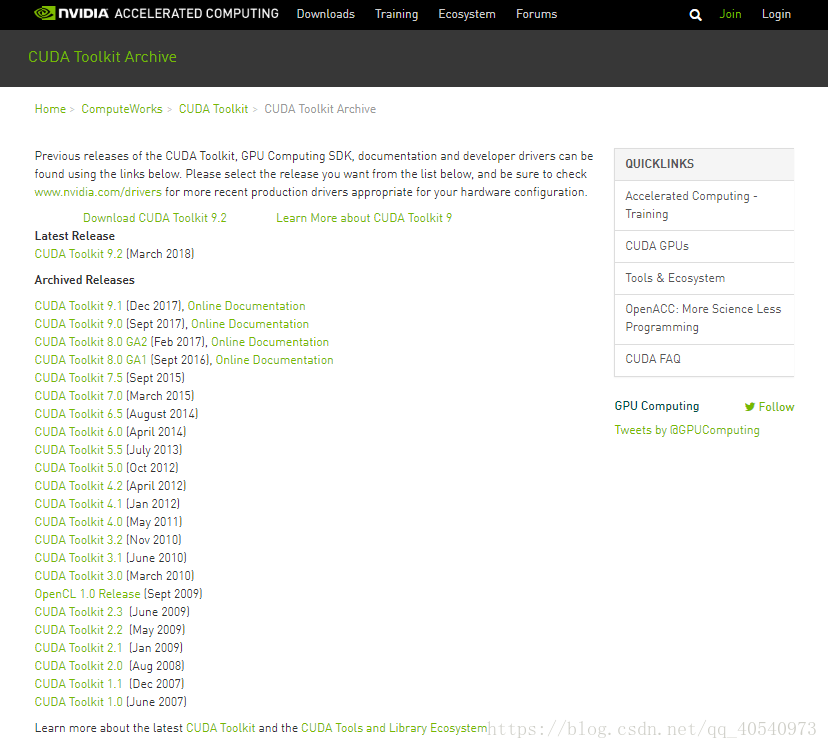
Task: Open CUDA Toolkit 7.0 link
Action: [79, 396]
